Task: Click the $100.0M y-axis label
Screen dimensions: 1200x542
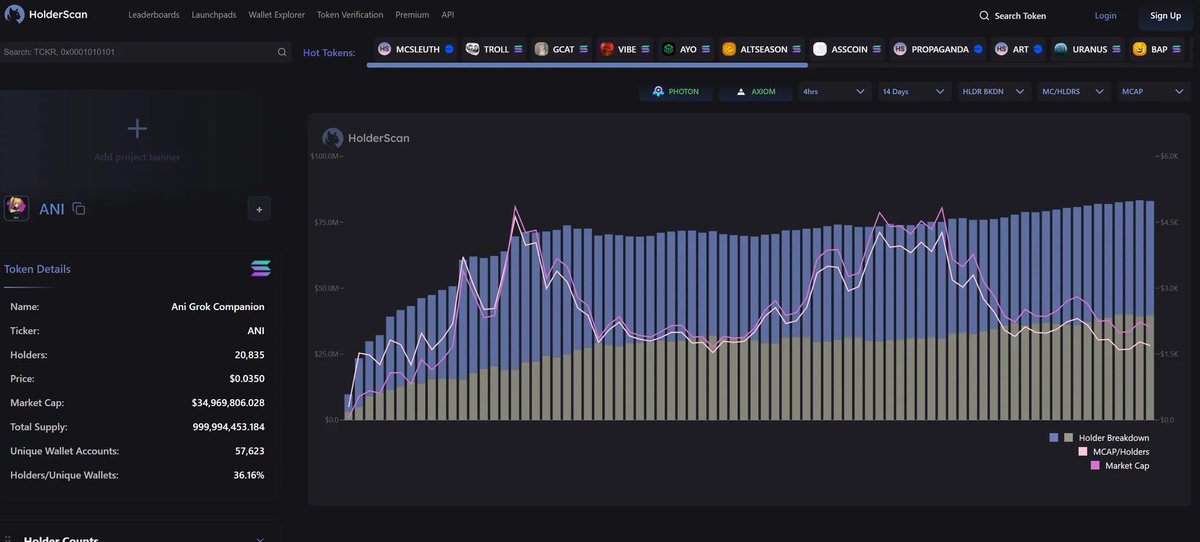Action: [x=326, y=156]
